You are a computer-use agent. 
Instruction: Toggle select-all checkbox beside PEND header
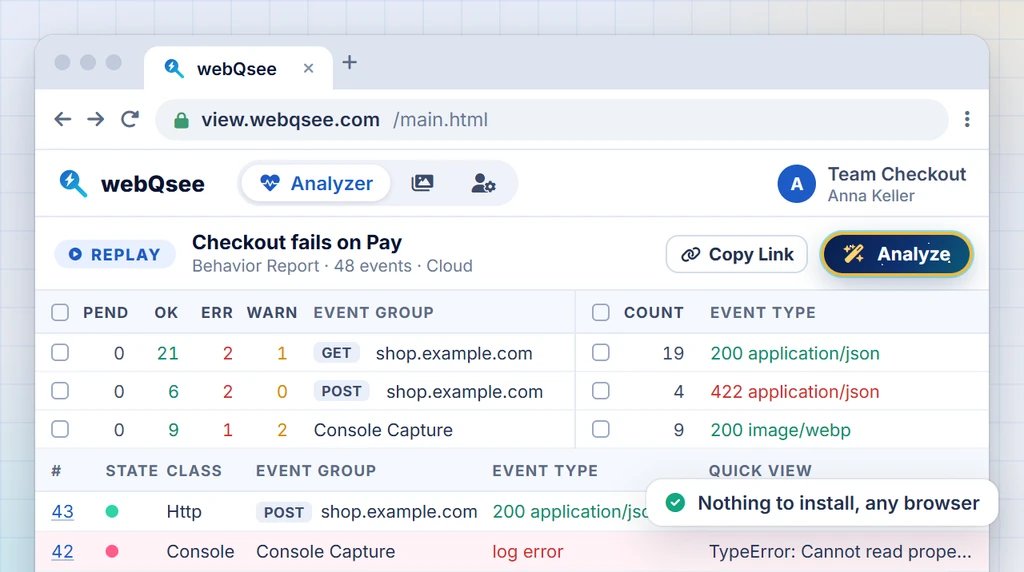point(60,313)
